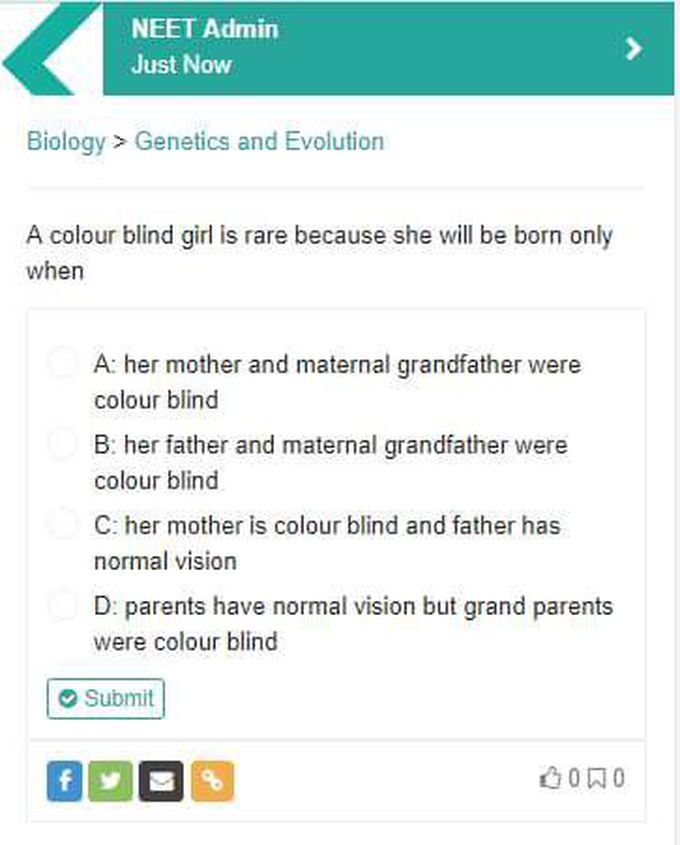
Task: Copy link with orange chain icon
Action: (212, 781)
